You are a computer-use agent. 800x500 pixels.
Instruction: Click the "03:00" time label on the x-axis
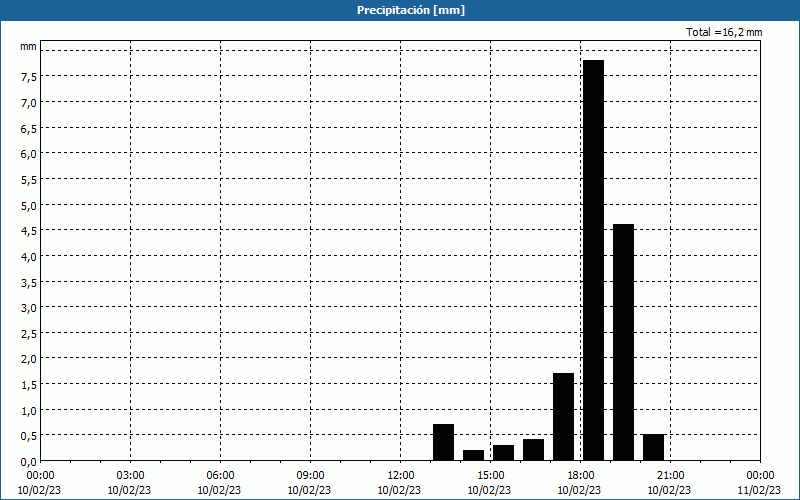pyautogui.click(x=131, y=476)
